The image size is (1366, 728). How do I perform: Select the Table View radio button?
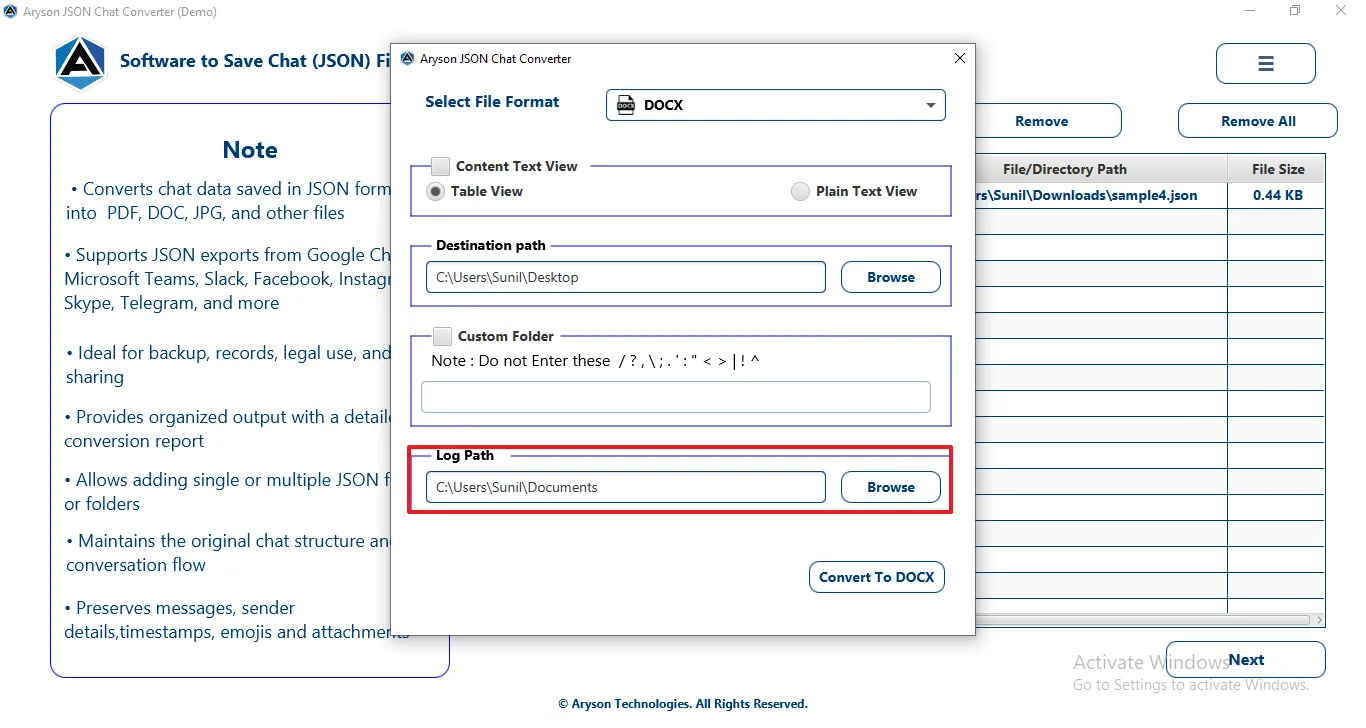pos(436,192)
